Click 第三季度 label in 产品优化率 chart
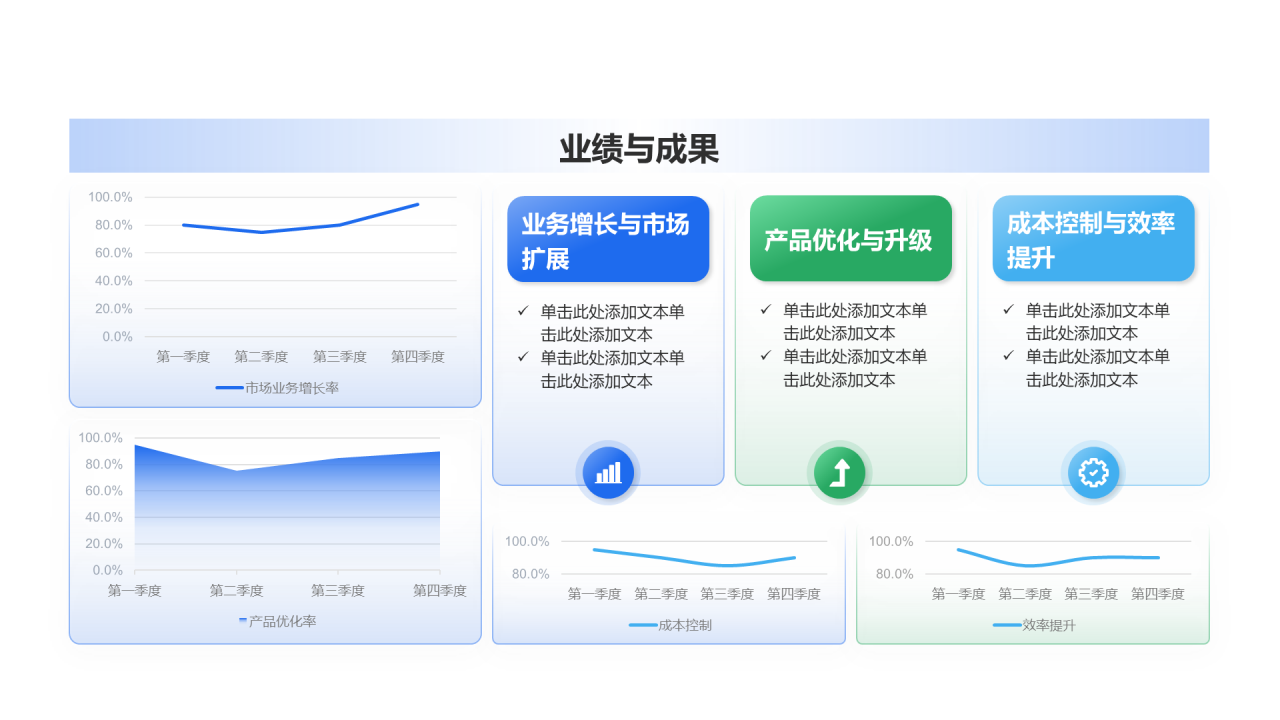 tap(338, 591)
